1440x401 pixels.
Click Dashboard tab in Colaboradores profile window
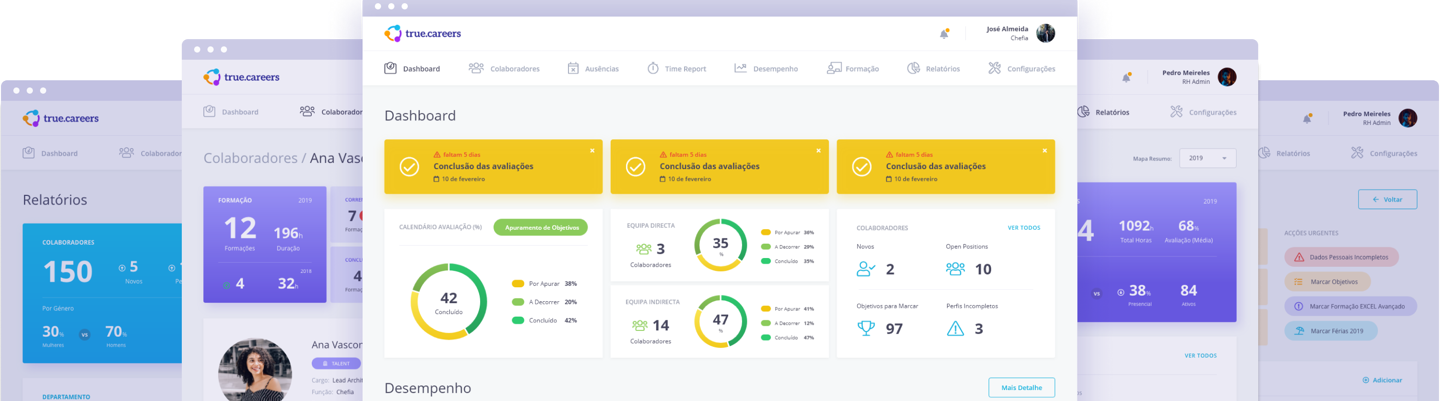[231, 112]
